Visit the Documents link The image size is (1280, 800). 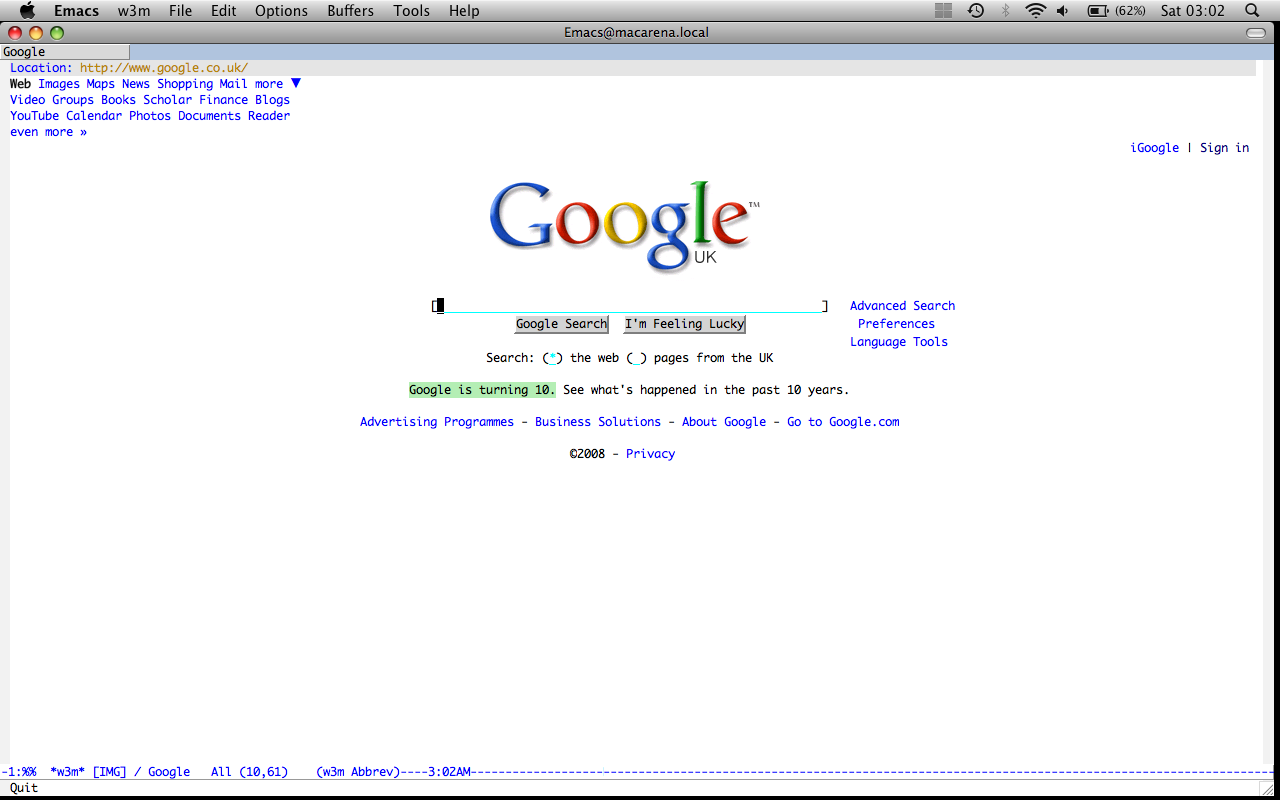tap(209, 116)
